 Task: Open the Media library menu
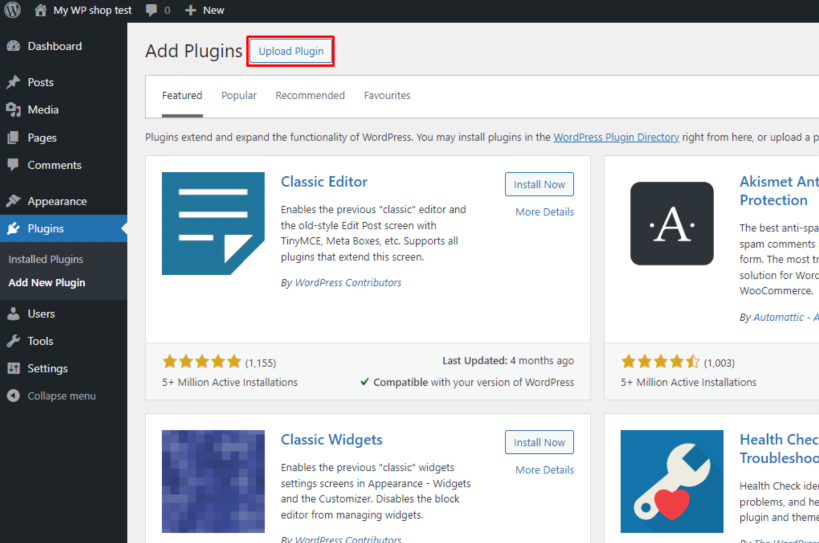[43, 110]
